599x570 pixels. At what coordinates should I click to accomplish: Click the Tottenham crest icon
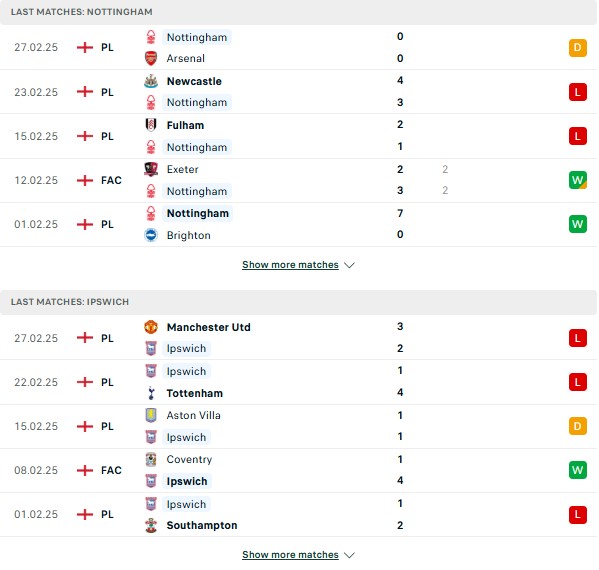[x=151, y=393]
